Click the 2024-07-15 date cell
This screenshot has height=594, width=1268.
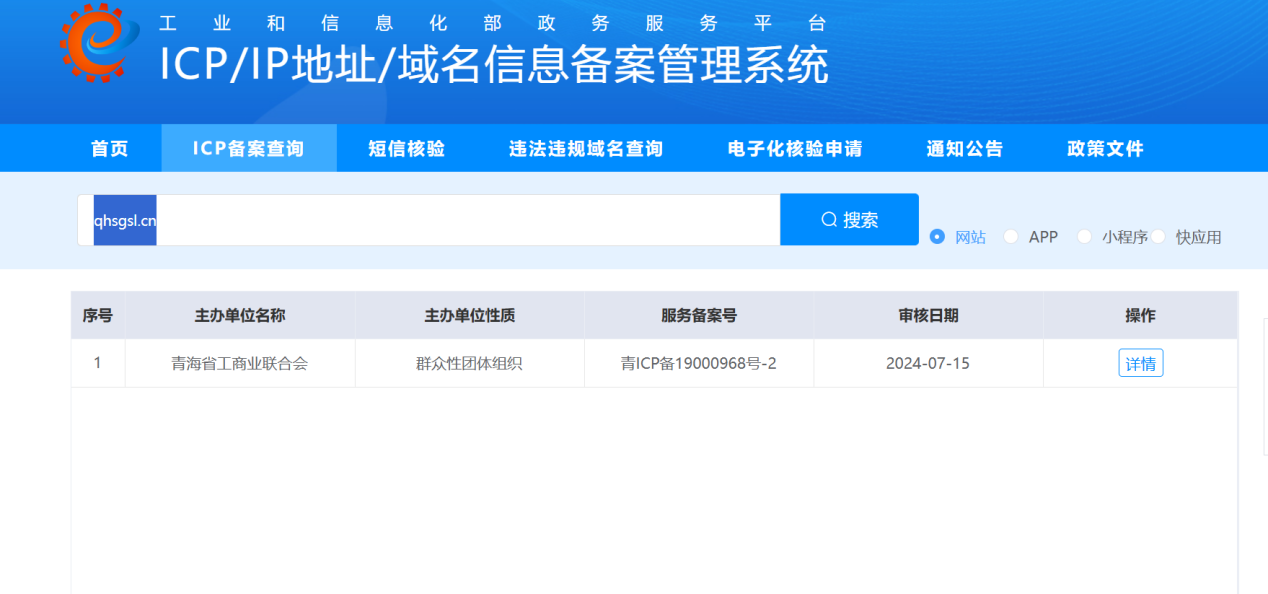928,364
